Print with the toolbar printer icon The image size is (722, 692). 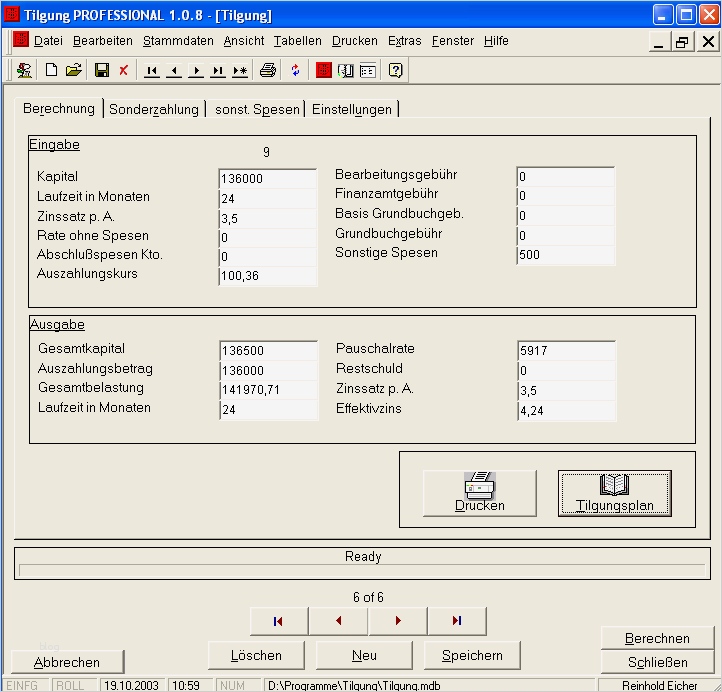click(268, 70)
